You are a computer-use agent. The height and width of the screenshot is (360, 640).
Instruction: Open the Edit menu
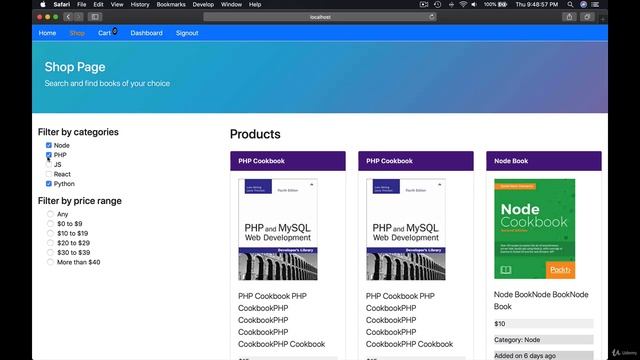point(98,4)
